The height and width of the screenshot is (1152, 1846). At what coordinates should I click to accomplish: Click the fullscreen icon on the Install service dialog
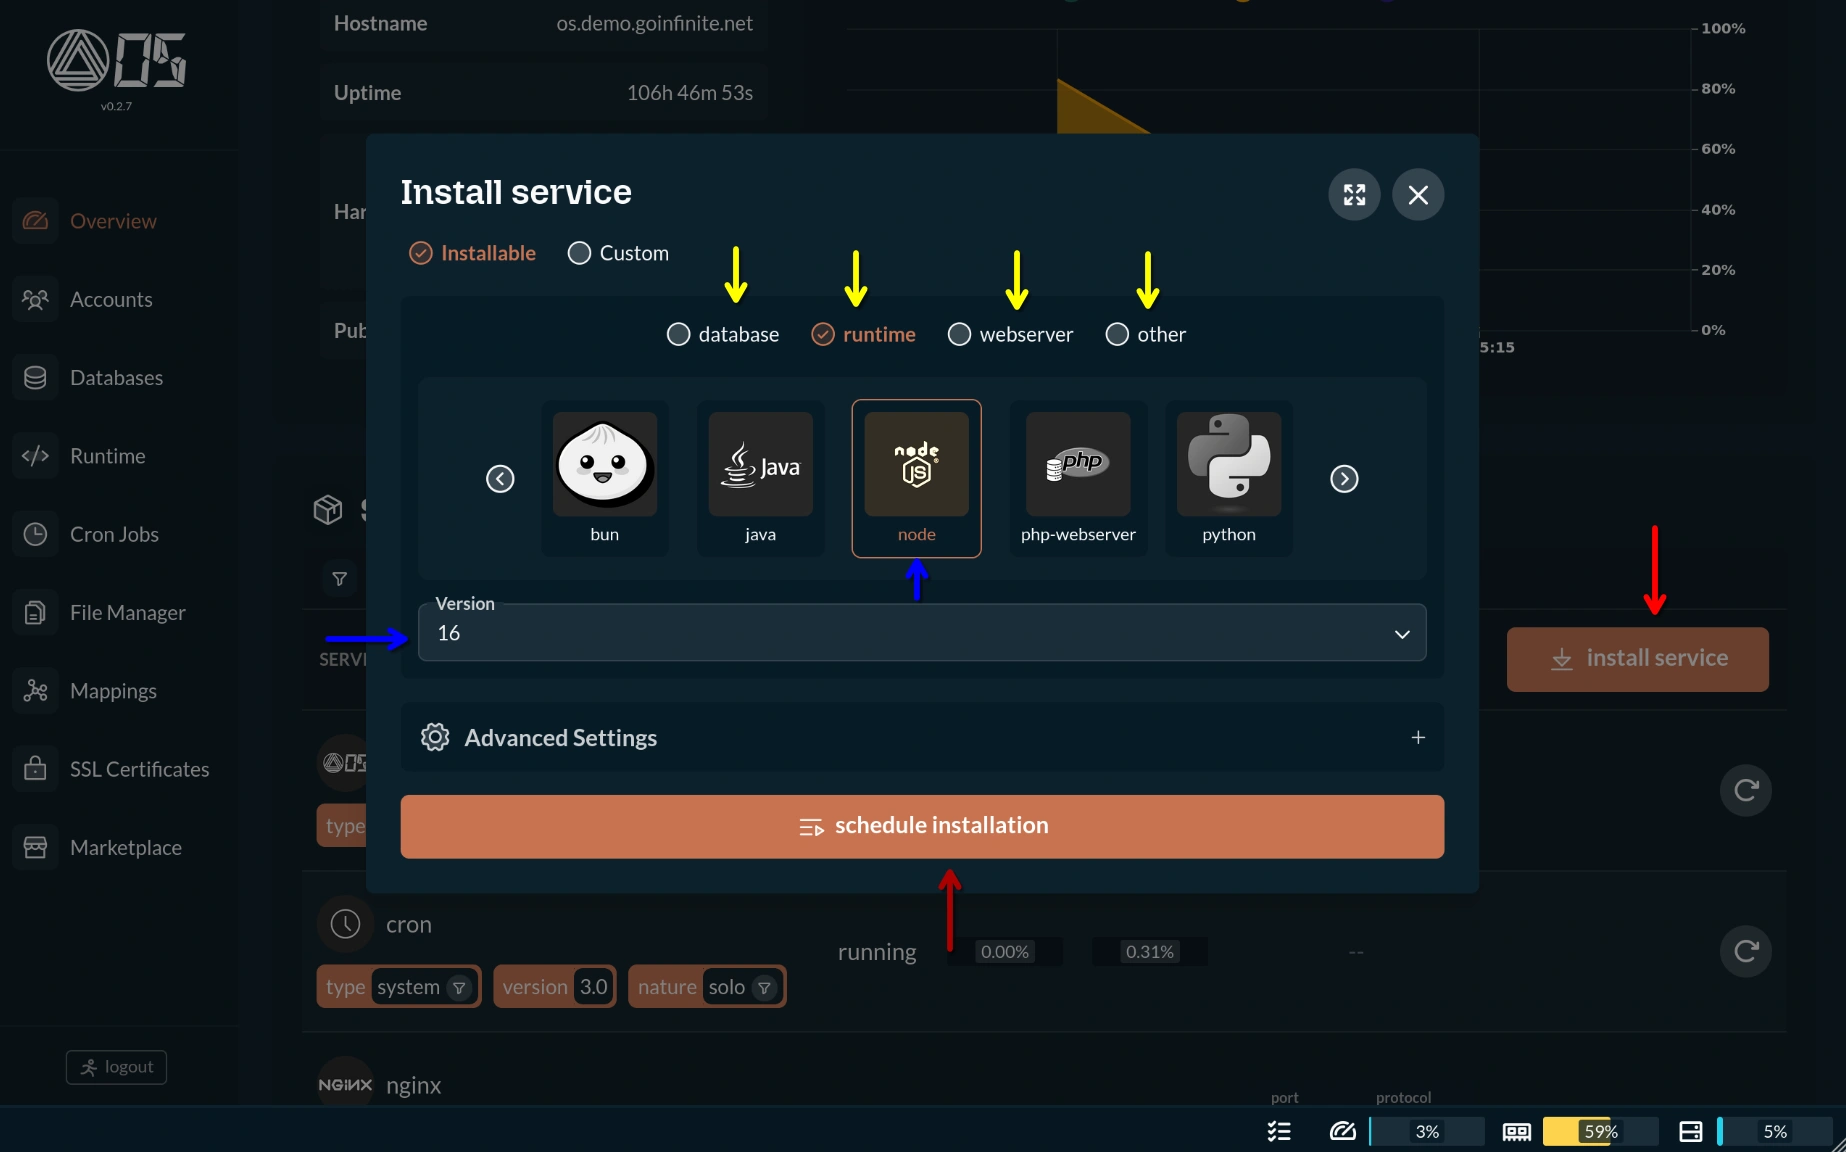pos(1353,194)
